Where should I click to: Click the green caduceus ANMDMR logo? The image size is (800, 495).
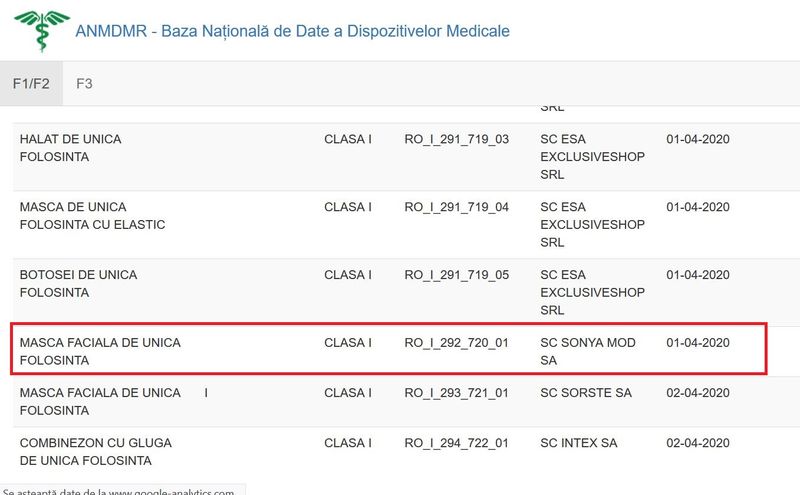pos(42,31)
